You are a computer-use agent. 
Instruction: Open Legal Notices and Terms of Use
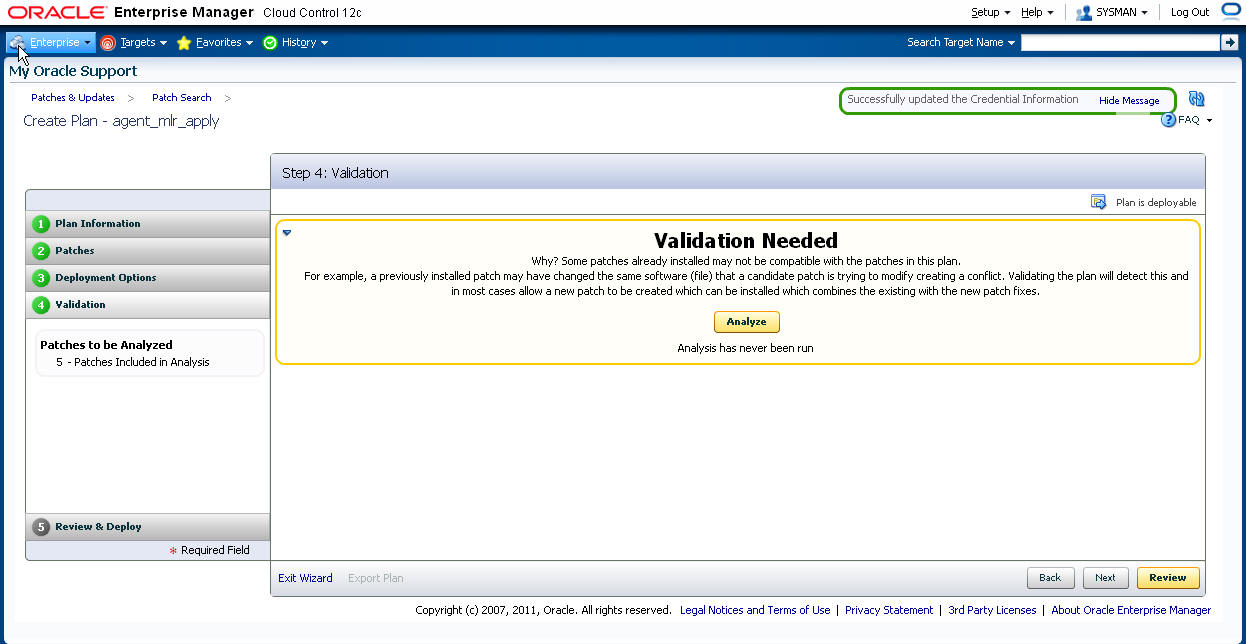[x=755, y=610]
